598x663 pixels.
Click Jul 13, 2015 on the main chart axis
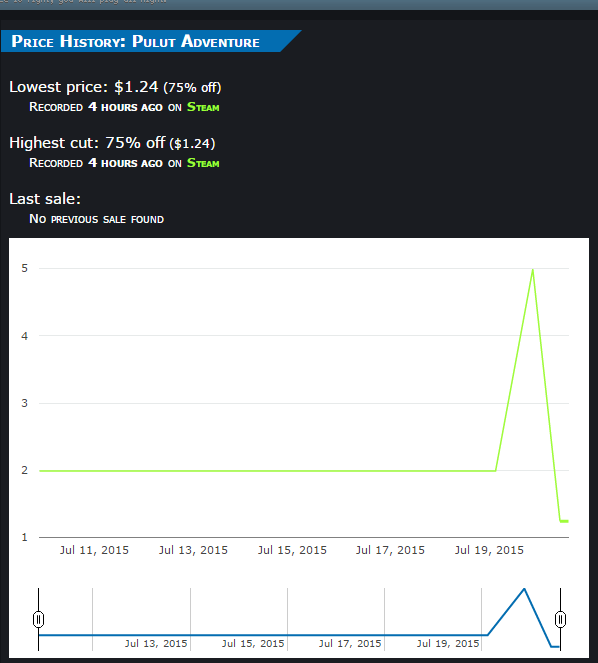coord(193,550)
